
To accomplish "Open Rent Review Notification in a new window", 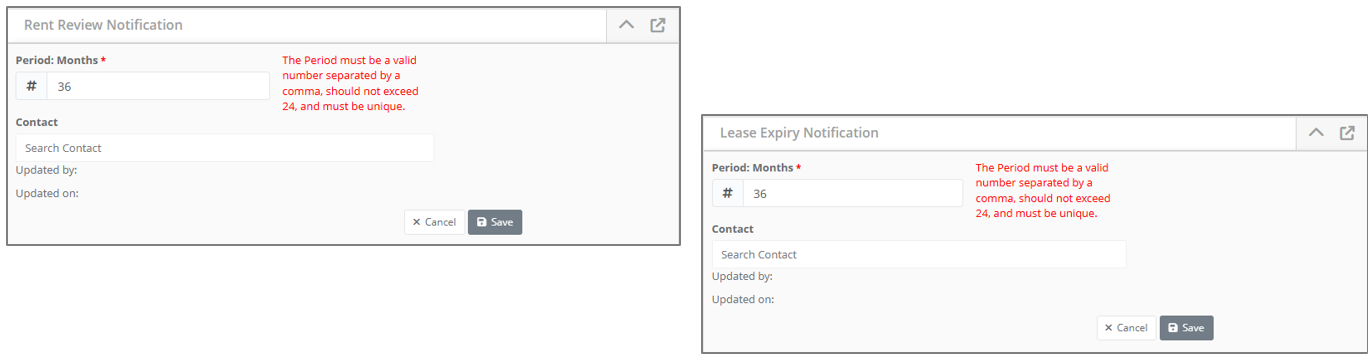I will click(658, 25).
